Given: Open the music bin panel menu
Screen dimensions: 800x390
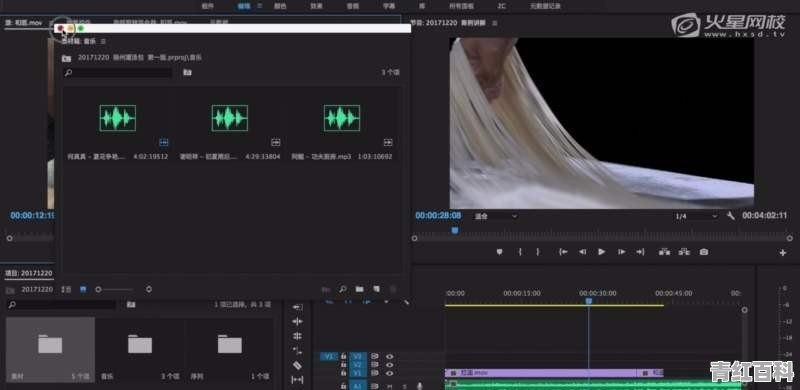Looking at the screenshot, I should 103,41.
